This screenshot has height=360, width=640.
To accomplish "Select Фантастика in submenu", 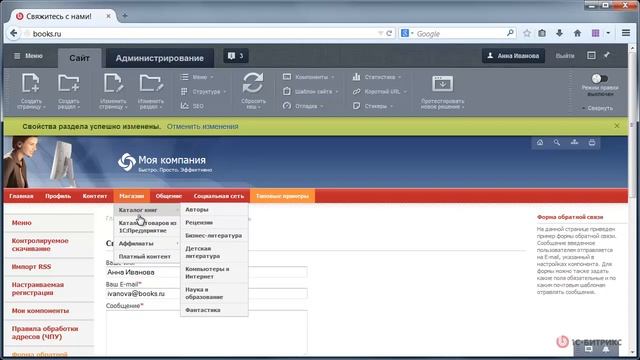I will tap(214, 310).
